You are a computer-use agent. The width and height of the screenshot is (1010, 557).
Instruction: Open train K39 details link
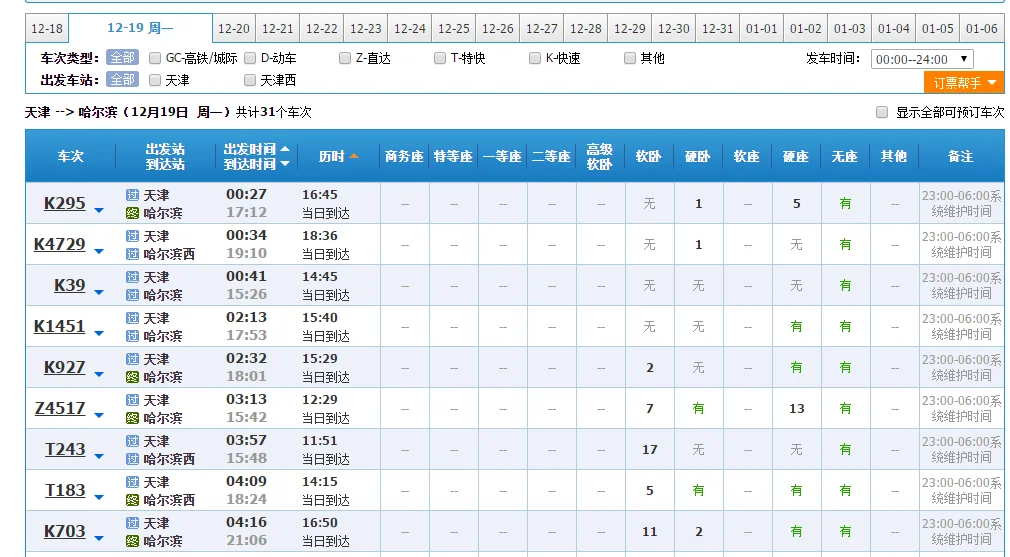tap(70, 285)
